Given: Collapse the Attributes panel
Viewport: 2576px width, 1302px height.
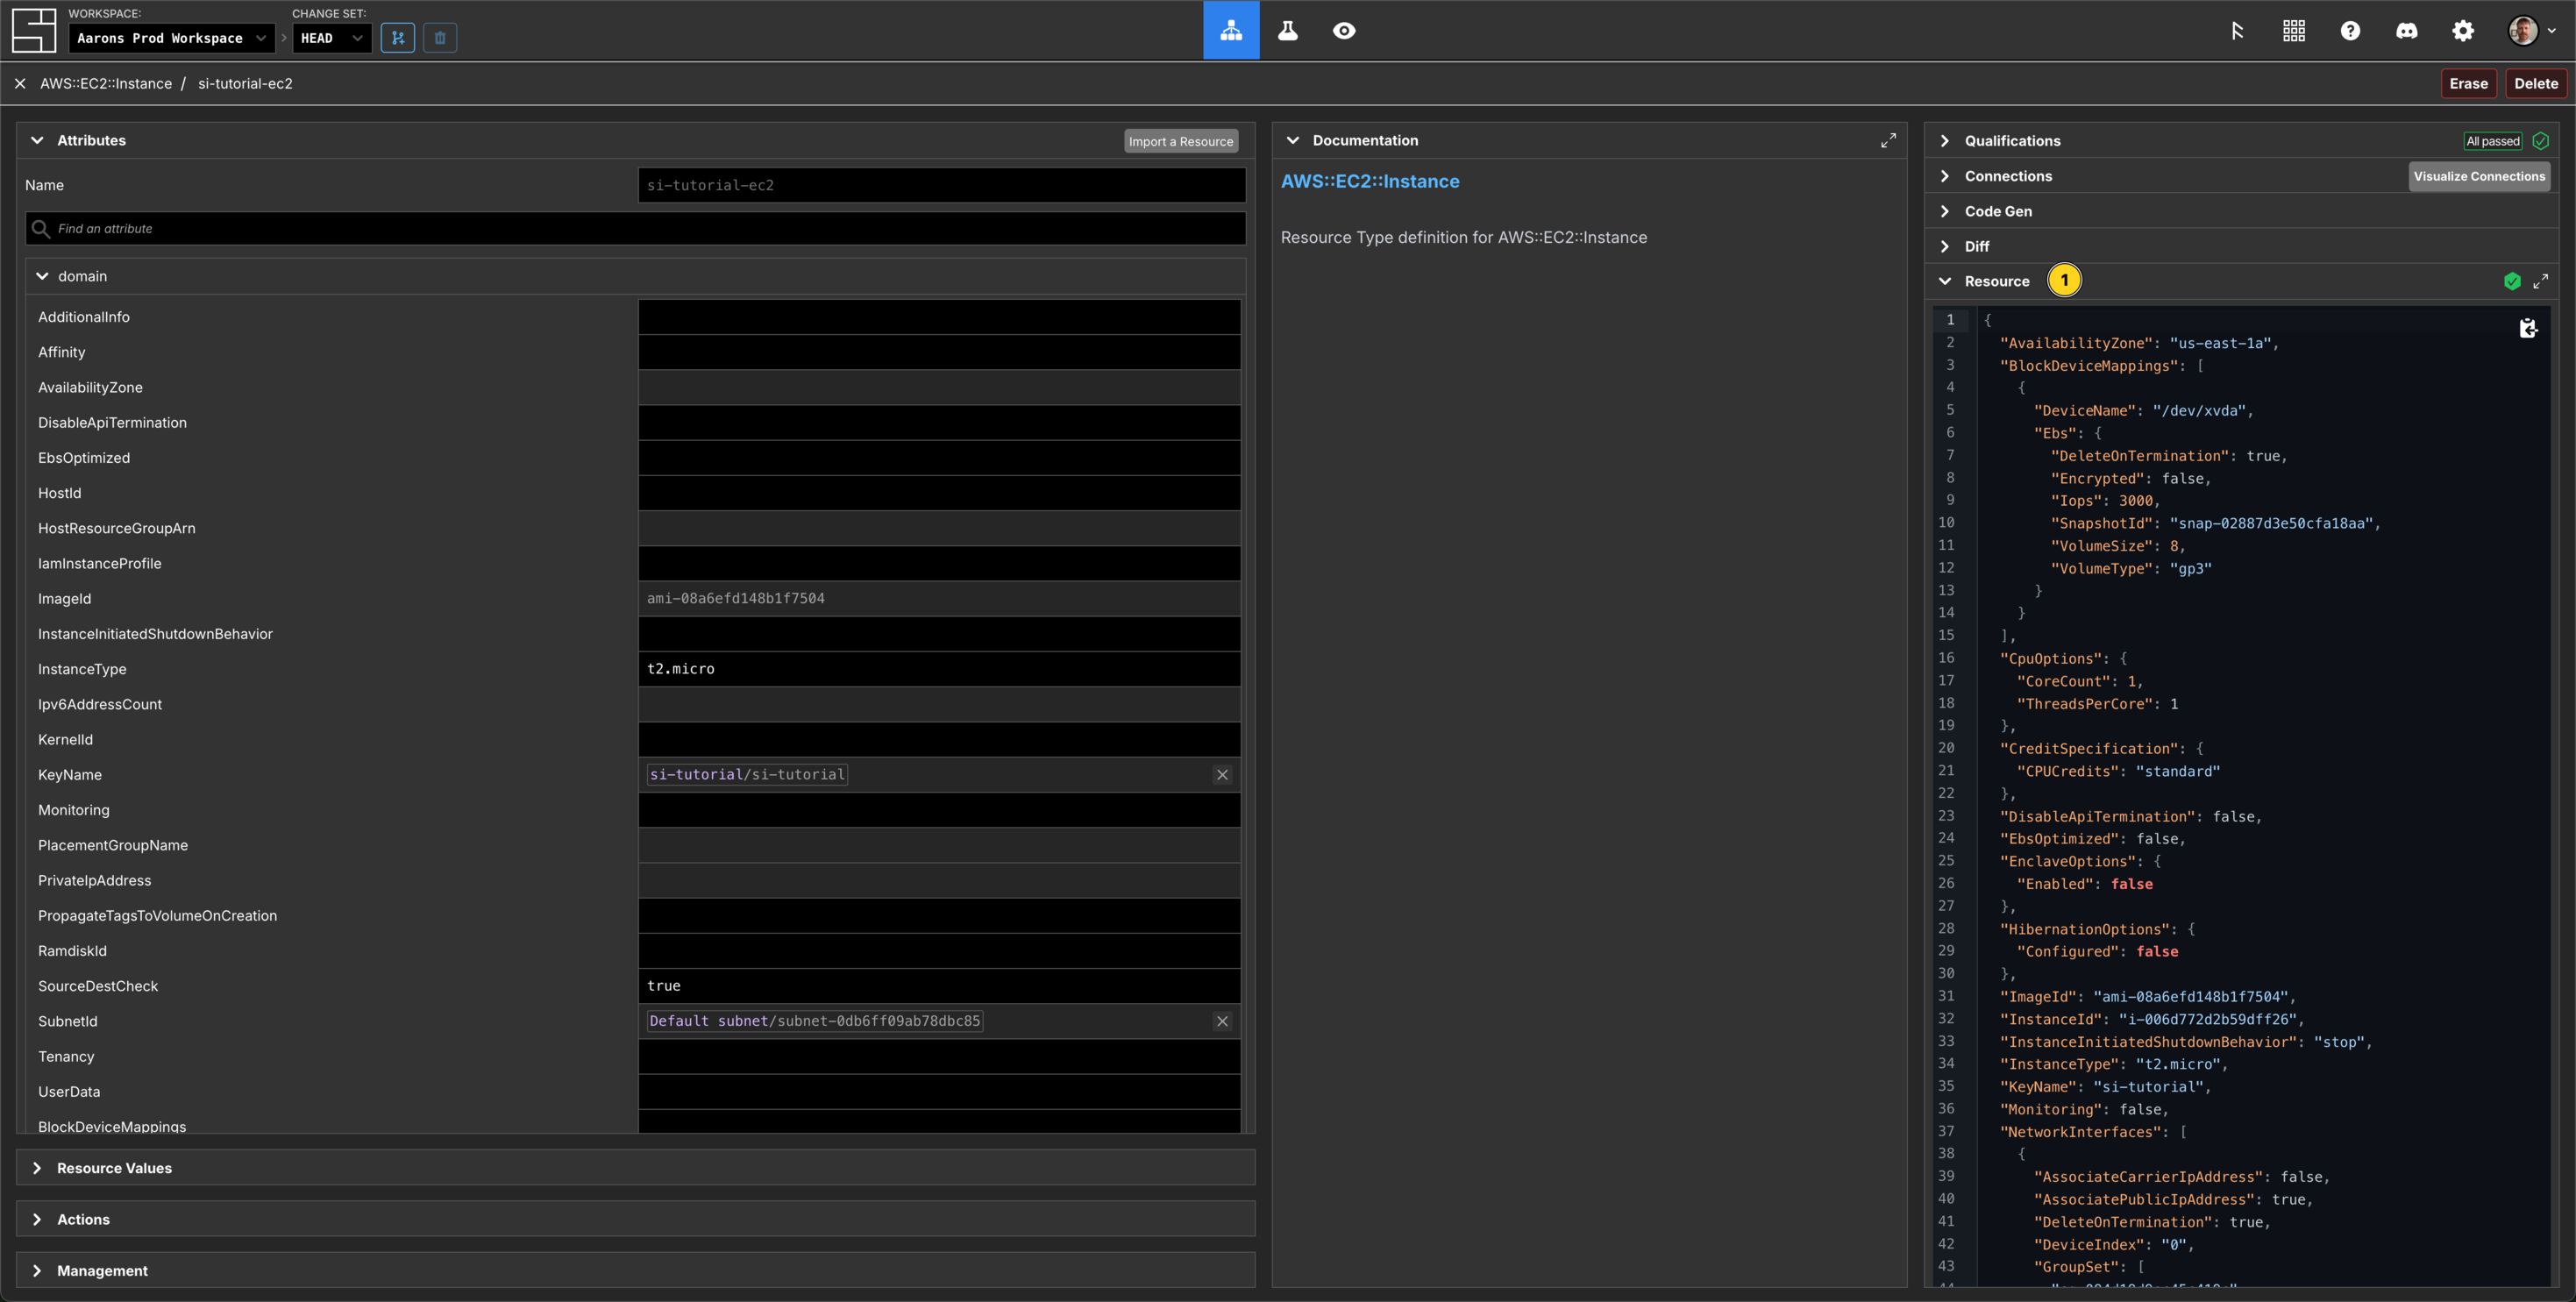Looking at the screenshot, I should point(37,141).
